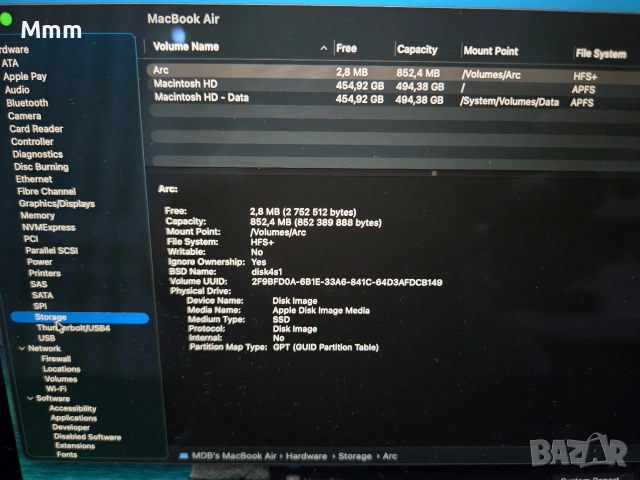
Task: Select Ethernet in the sidebar
Action: point(34,179)
